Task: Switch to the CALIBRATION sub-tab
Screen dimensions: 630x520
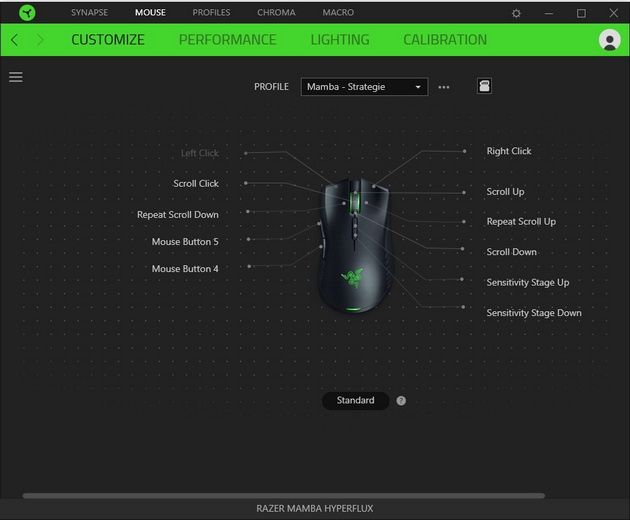Action: (x=445, y=40)
